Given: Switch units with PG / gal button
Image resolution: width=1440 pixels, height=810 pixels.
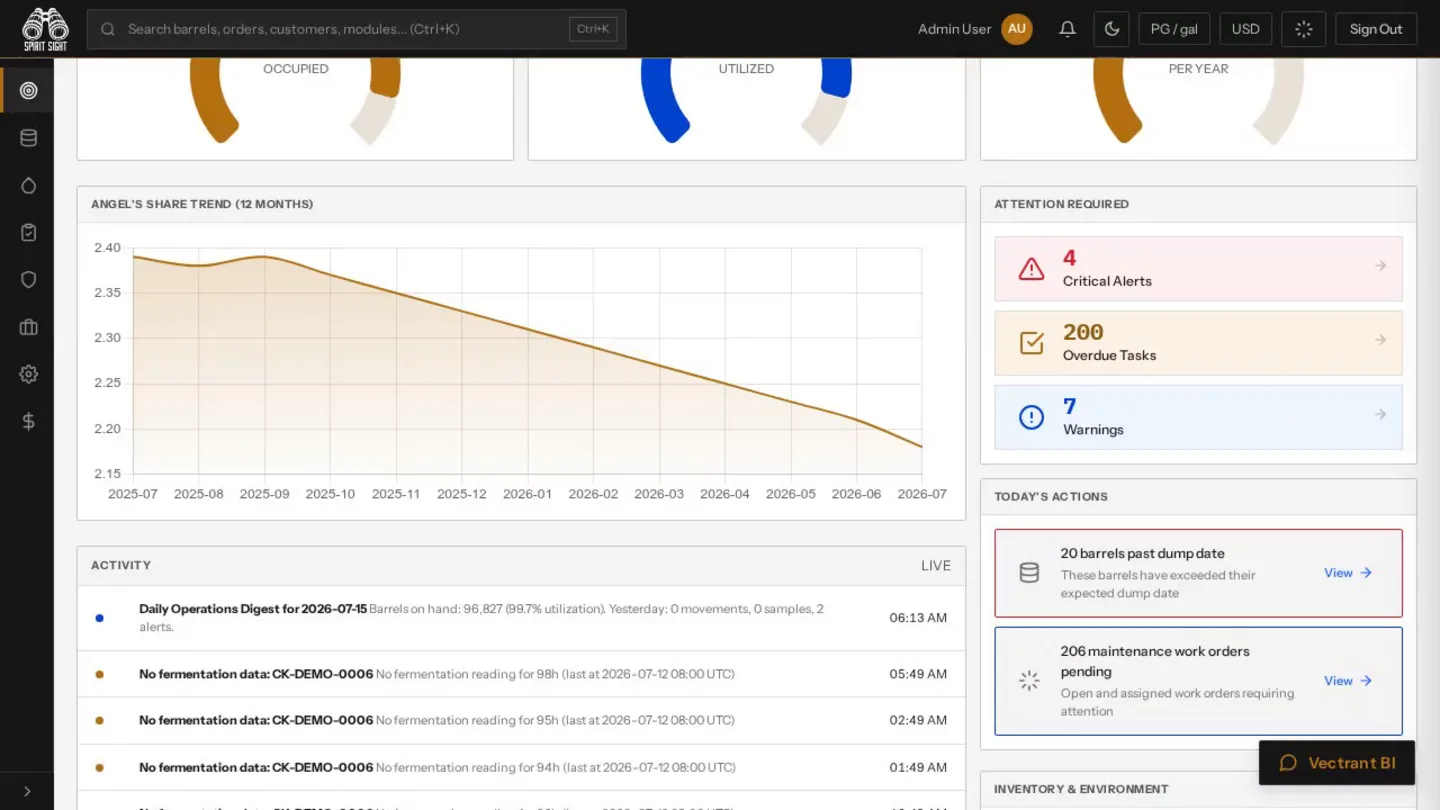Looking at the screenshot, I should coord(1174,29).
